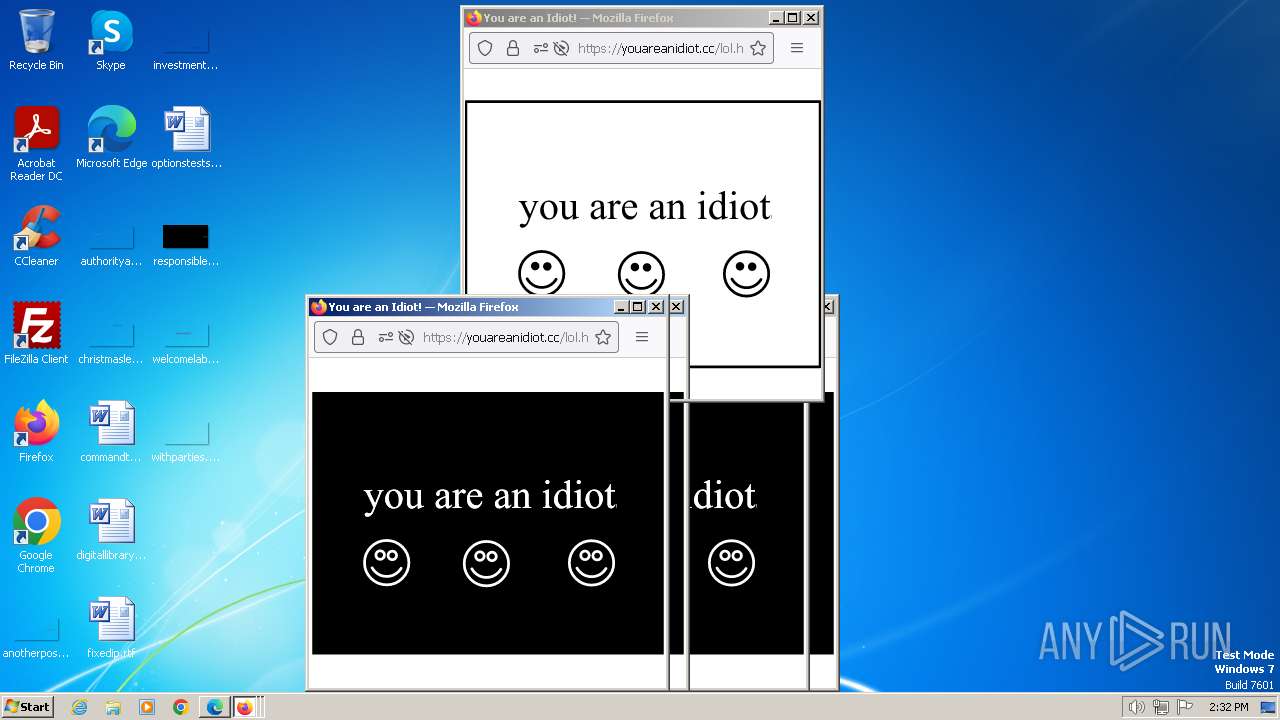Open optionstests Word document
This screenshot has width=1280, height=720.
coord(186,138)
